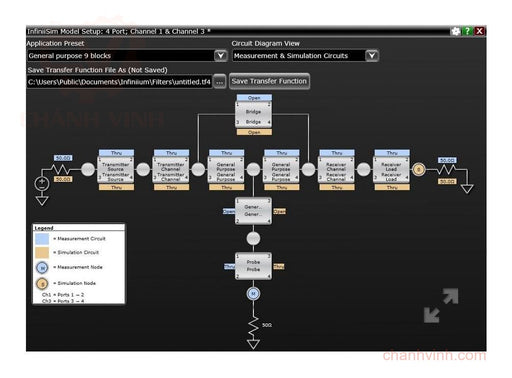Click blue Thru label above Transmitter Source
The width and height of the screenshot is (512, 378).
tap(116, 153)
